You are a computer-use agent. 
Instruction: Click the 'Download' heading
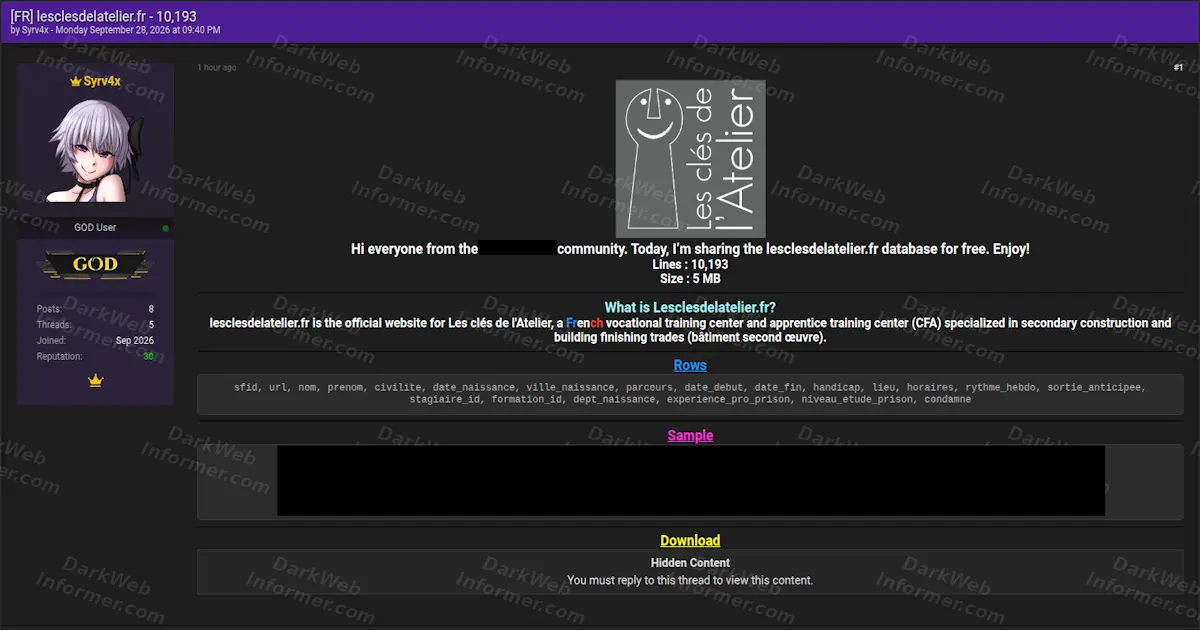[x=690, y=540]
